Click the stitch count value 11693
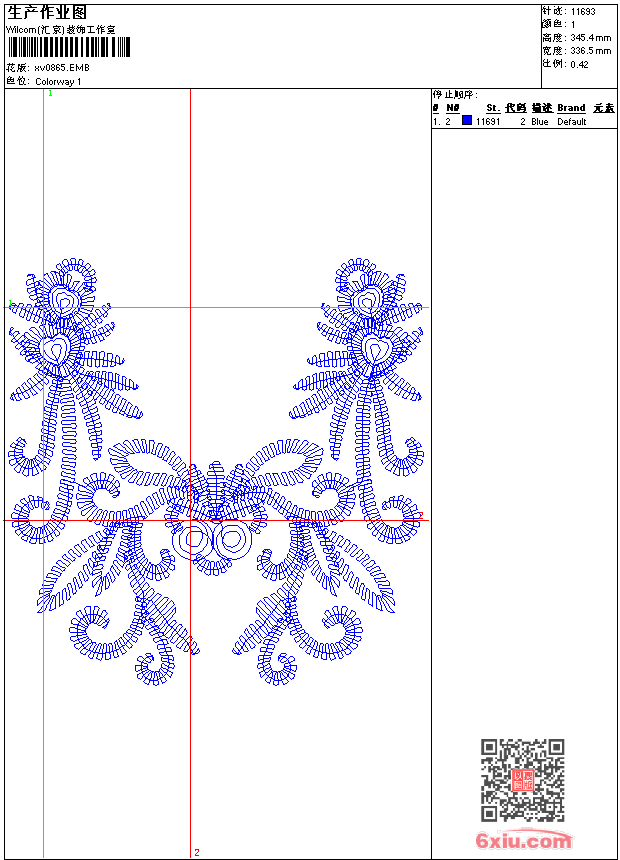Viewport: 620px width, 860px height. click(583, 11)
